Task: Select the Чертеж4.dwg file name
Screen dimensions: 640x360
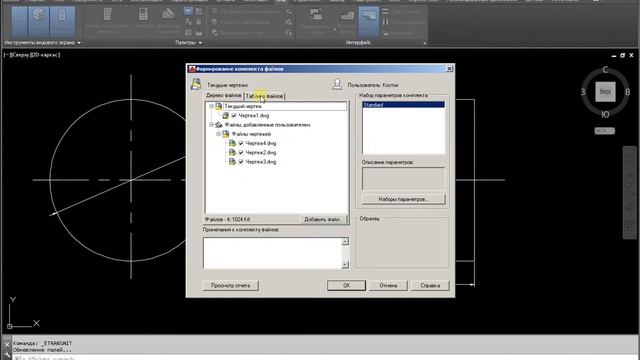Action: tap(261, 143)
